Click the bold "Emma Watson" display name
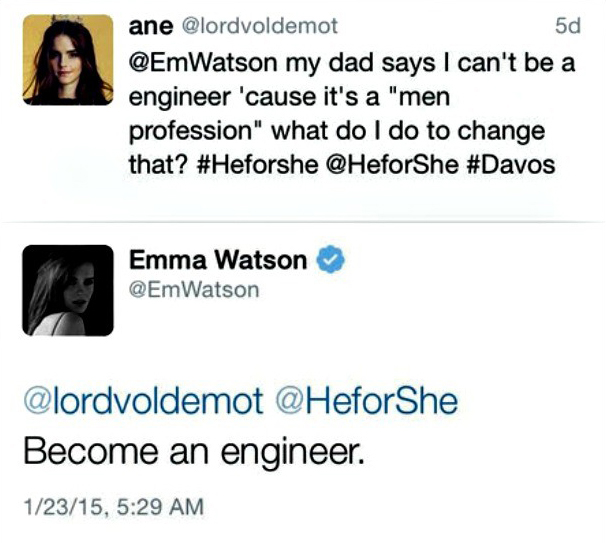The image size is (606, 543). point(218,260)
